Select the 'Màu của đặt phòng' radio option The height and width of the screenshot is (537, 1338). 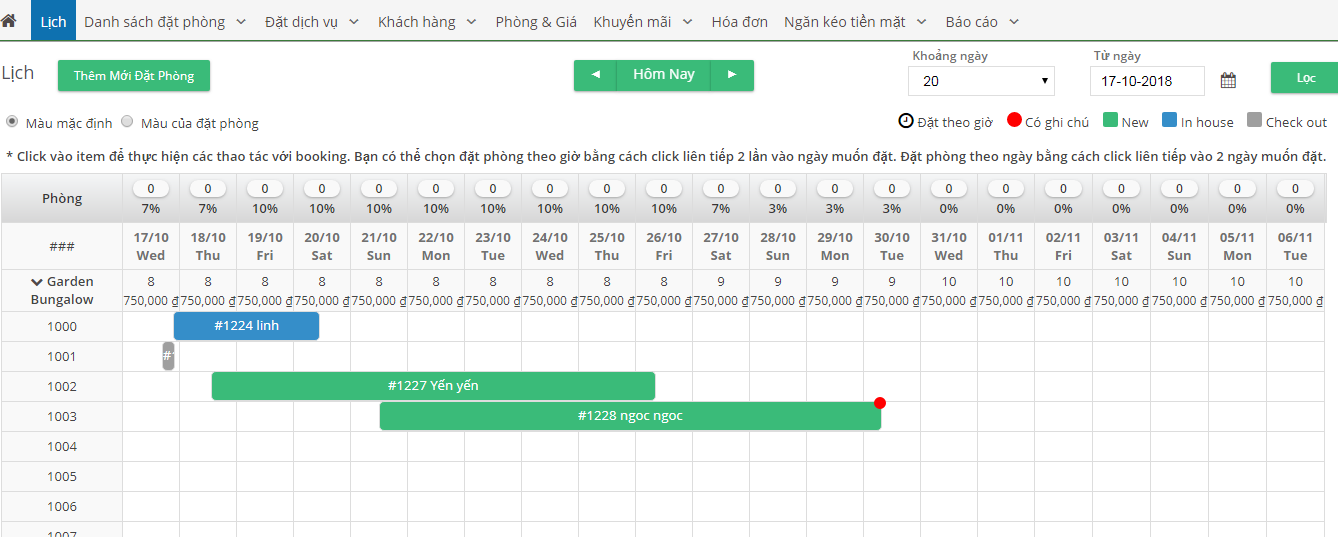(x=127, y=122)
